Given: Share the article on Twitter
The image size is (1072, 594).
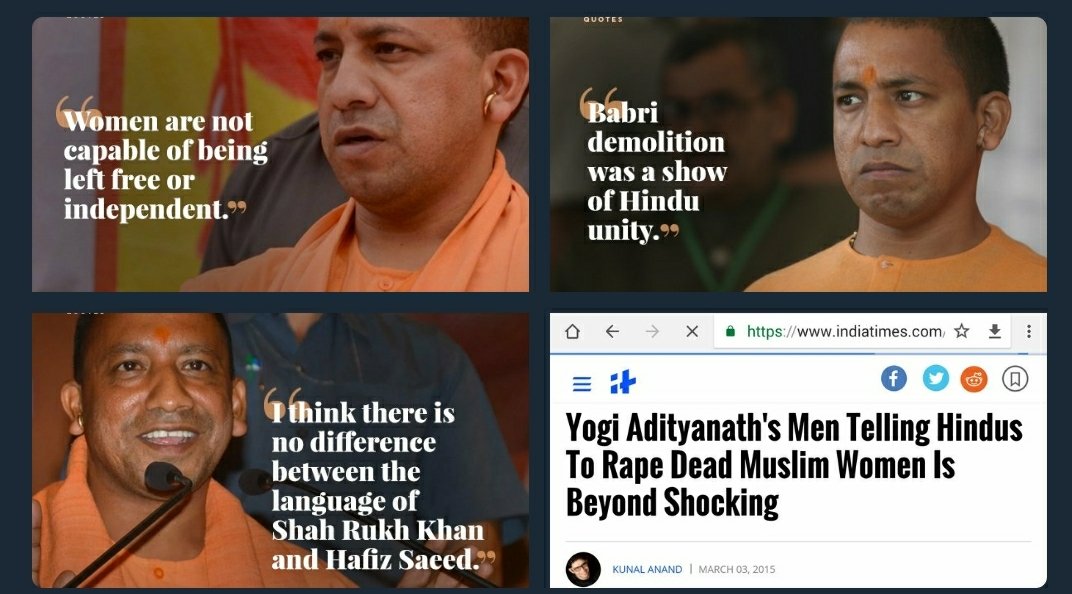Looking at the screenshot, I should pos(935,378).
